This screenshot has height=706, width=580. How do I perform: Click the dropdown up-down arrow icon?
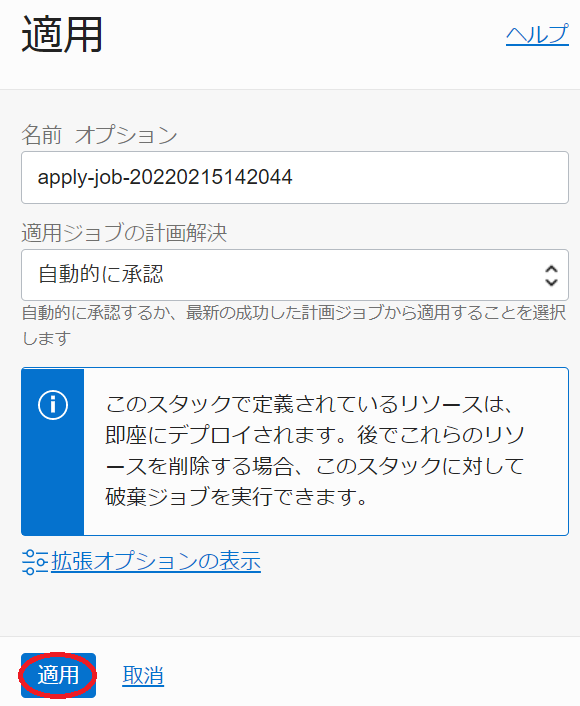(551, 275)
